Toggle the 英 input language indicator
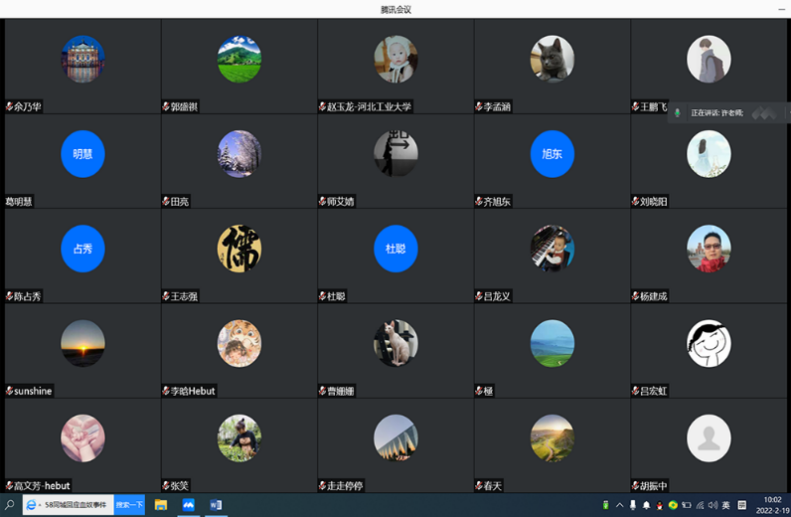 click(x=726, y=506)
